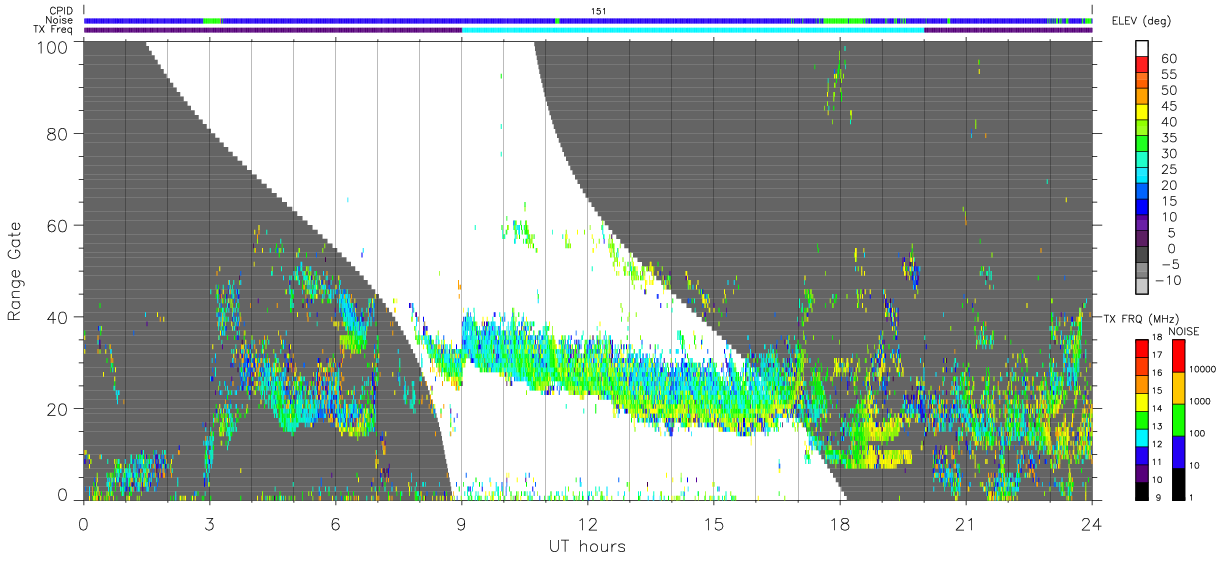Pick the black bottom segment of the TX FRQ bar
The height and width of the screenshot is (567, 1228).
click(1142, 490)
